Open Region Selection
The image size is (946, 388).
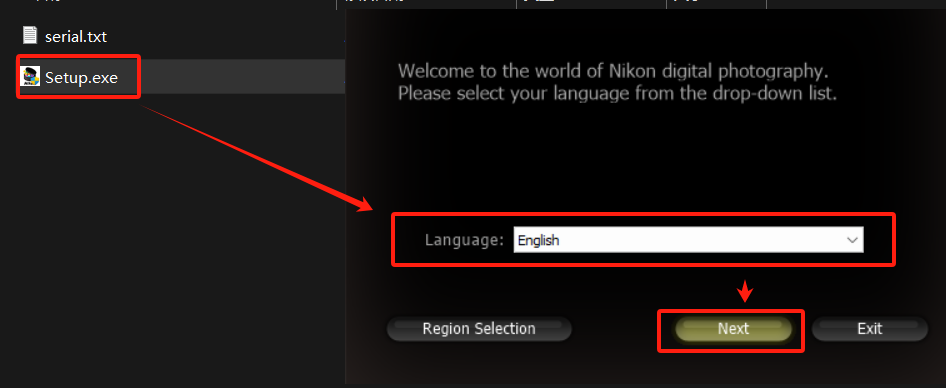tap(478, 329)
